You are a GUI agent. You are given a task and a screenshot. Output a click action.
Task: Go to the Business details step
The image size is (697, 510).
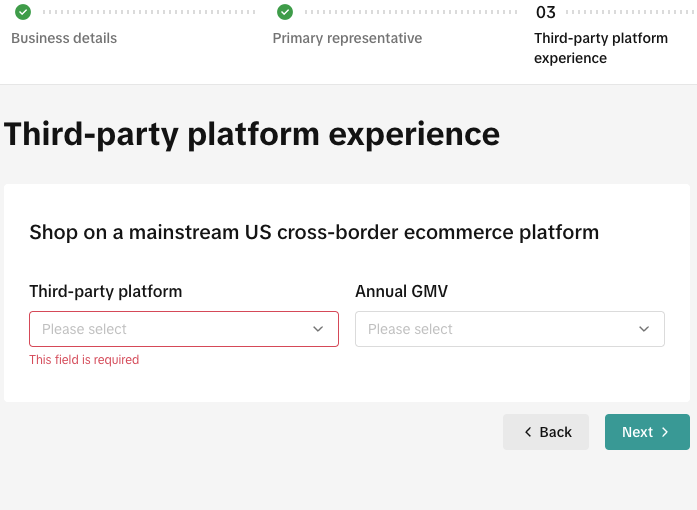[x=64, y=38]
